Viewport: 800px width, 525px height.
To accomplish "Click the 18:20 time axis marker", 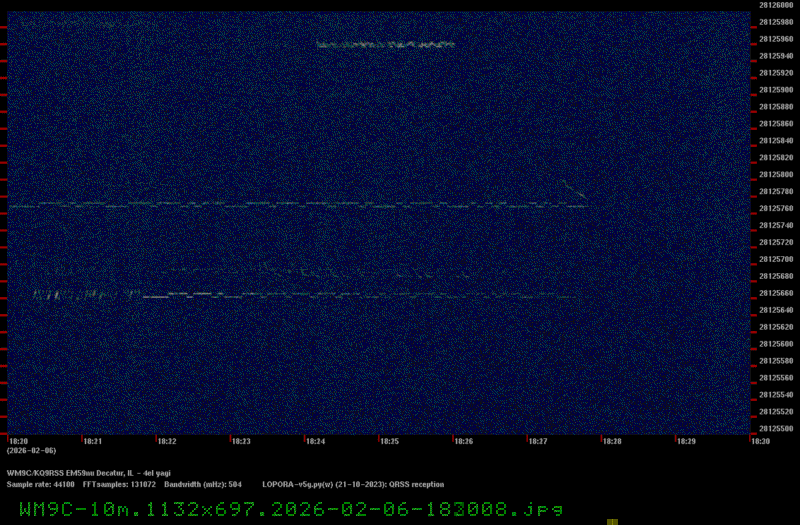I will (x=18, y=441).
